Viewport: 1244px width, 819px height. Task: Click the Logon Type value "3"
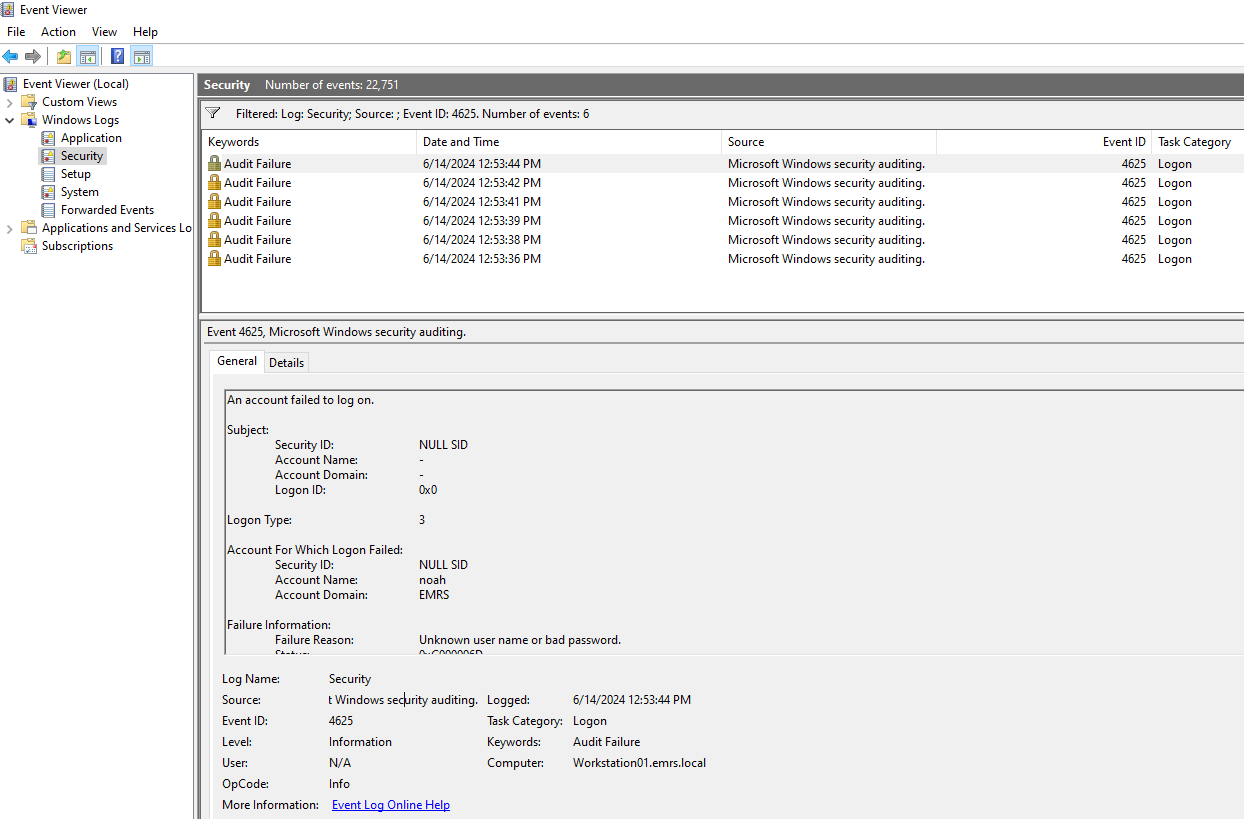point(422,520)
